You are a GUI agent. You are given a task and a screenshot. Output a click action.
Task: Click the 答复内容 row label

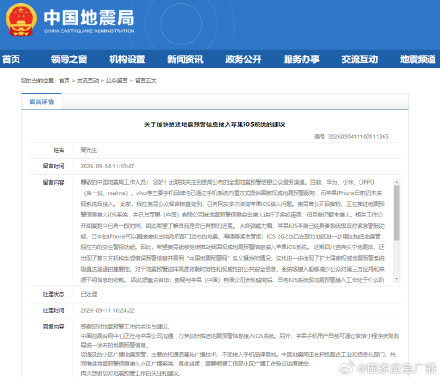click(53, 326)
